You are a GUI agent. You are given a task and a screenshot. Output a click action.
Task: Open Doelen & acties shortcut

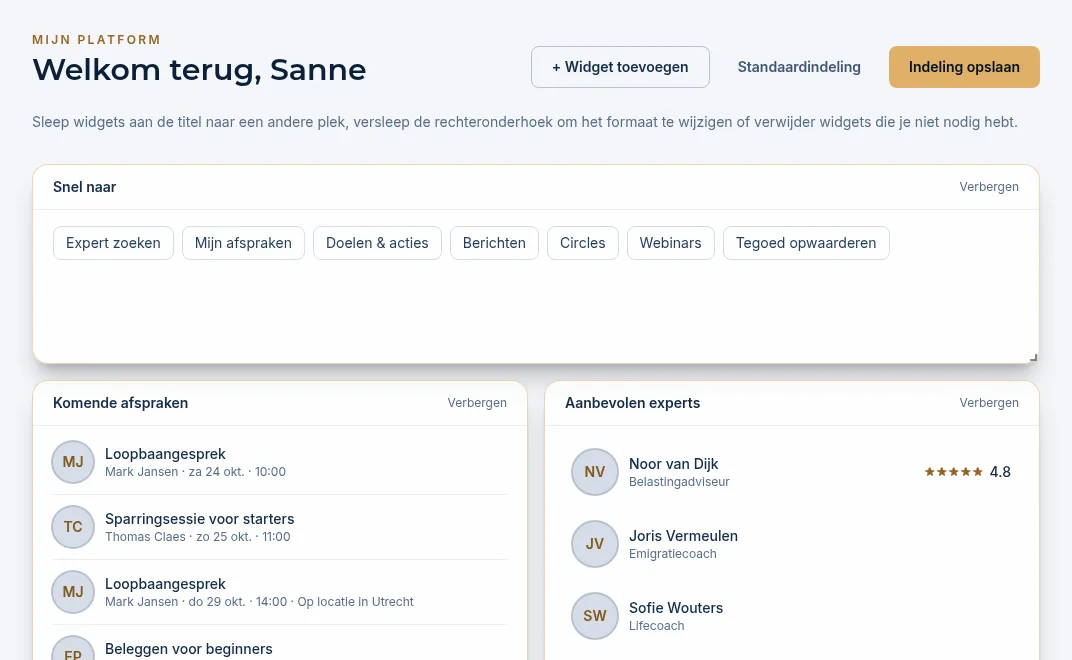pos(377,243)
